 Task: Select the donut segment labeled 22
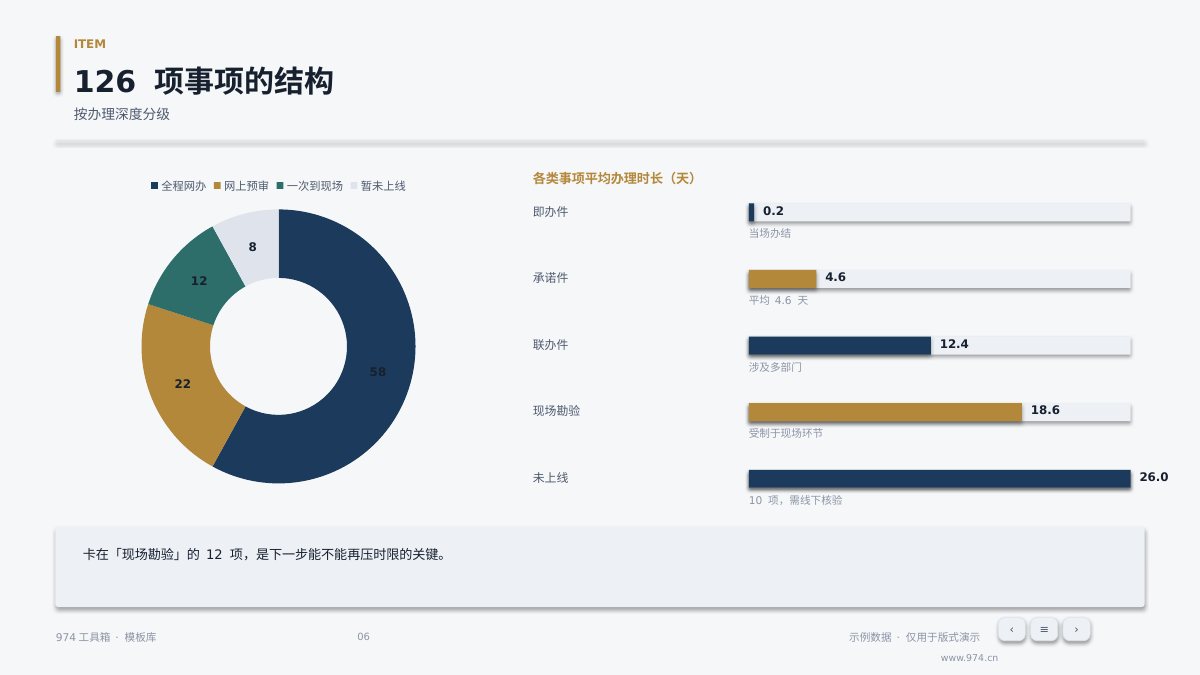pyautogui.click(x=182, y=383)
